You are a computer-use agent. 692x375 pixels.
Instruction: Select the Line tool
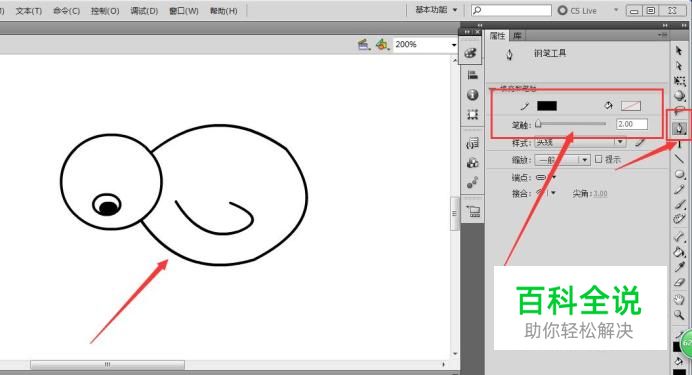679,159
